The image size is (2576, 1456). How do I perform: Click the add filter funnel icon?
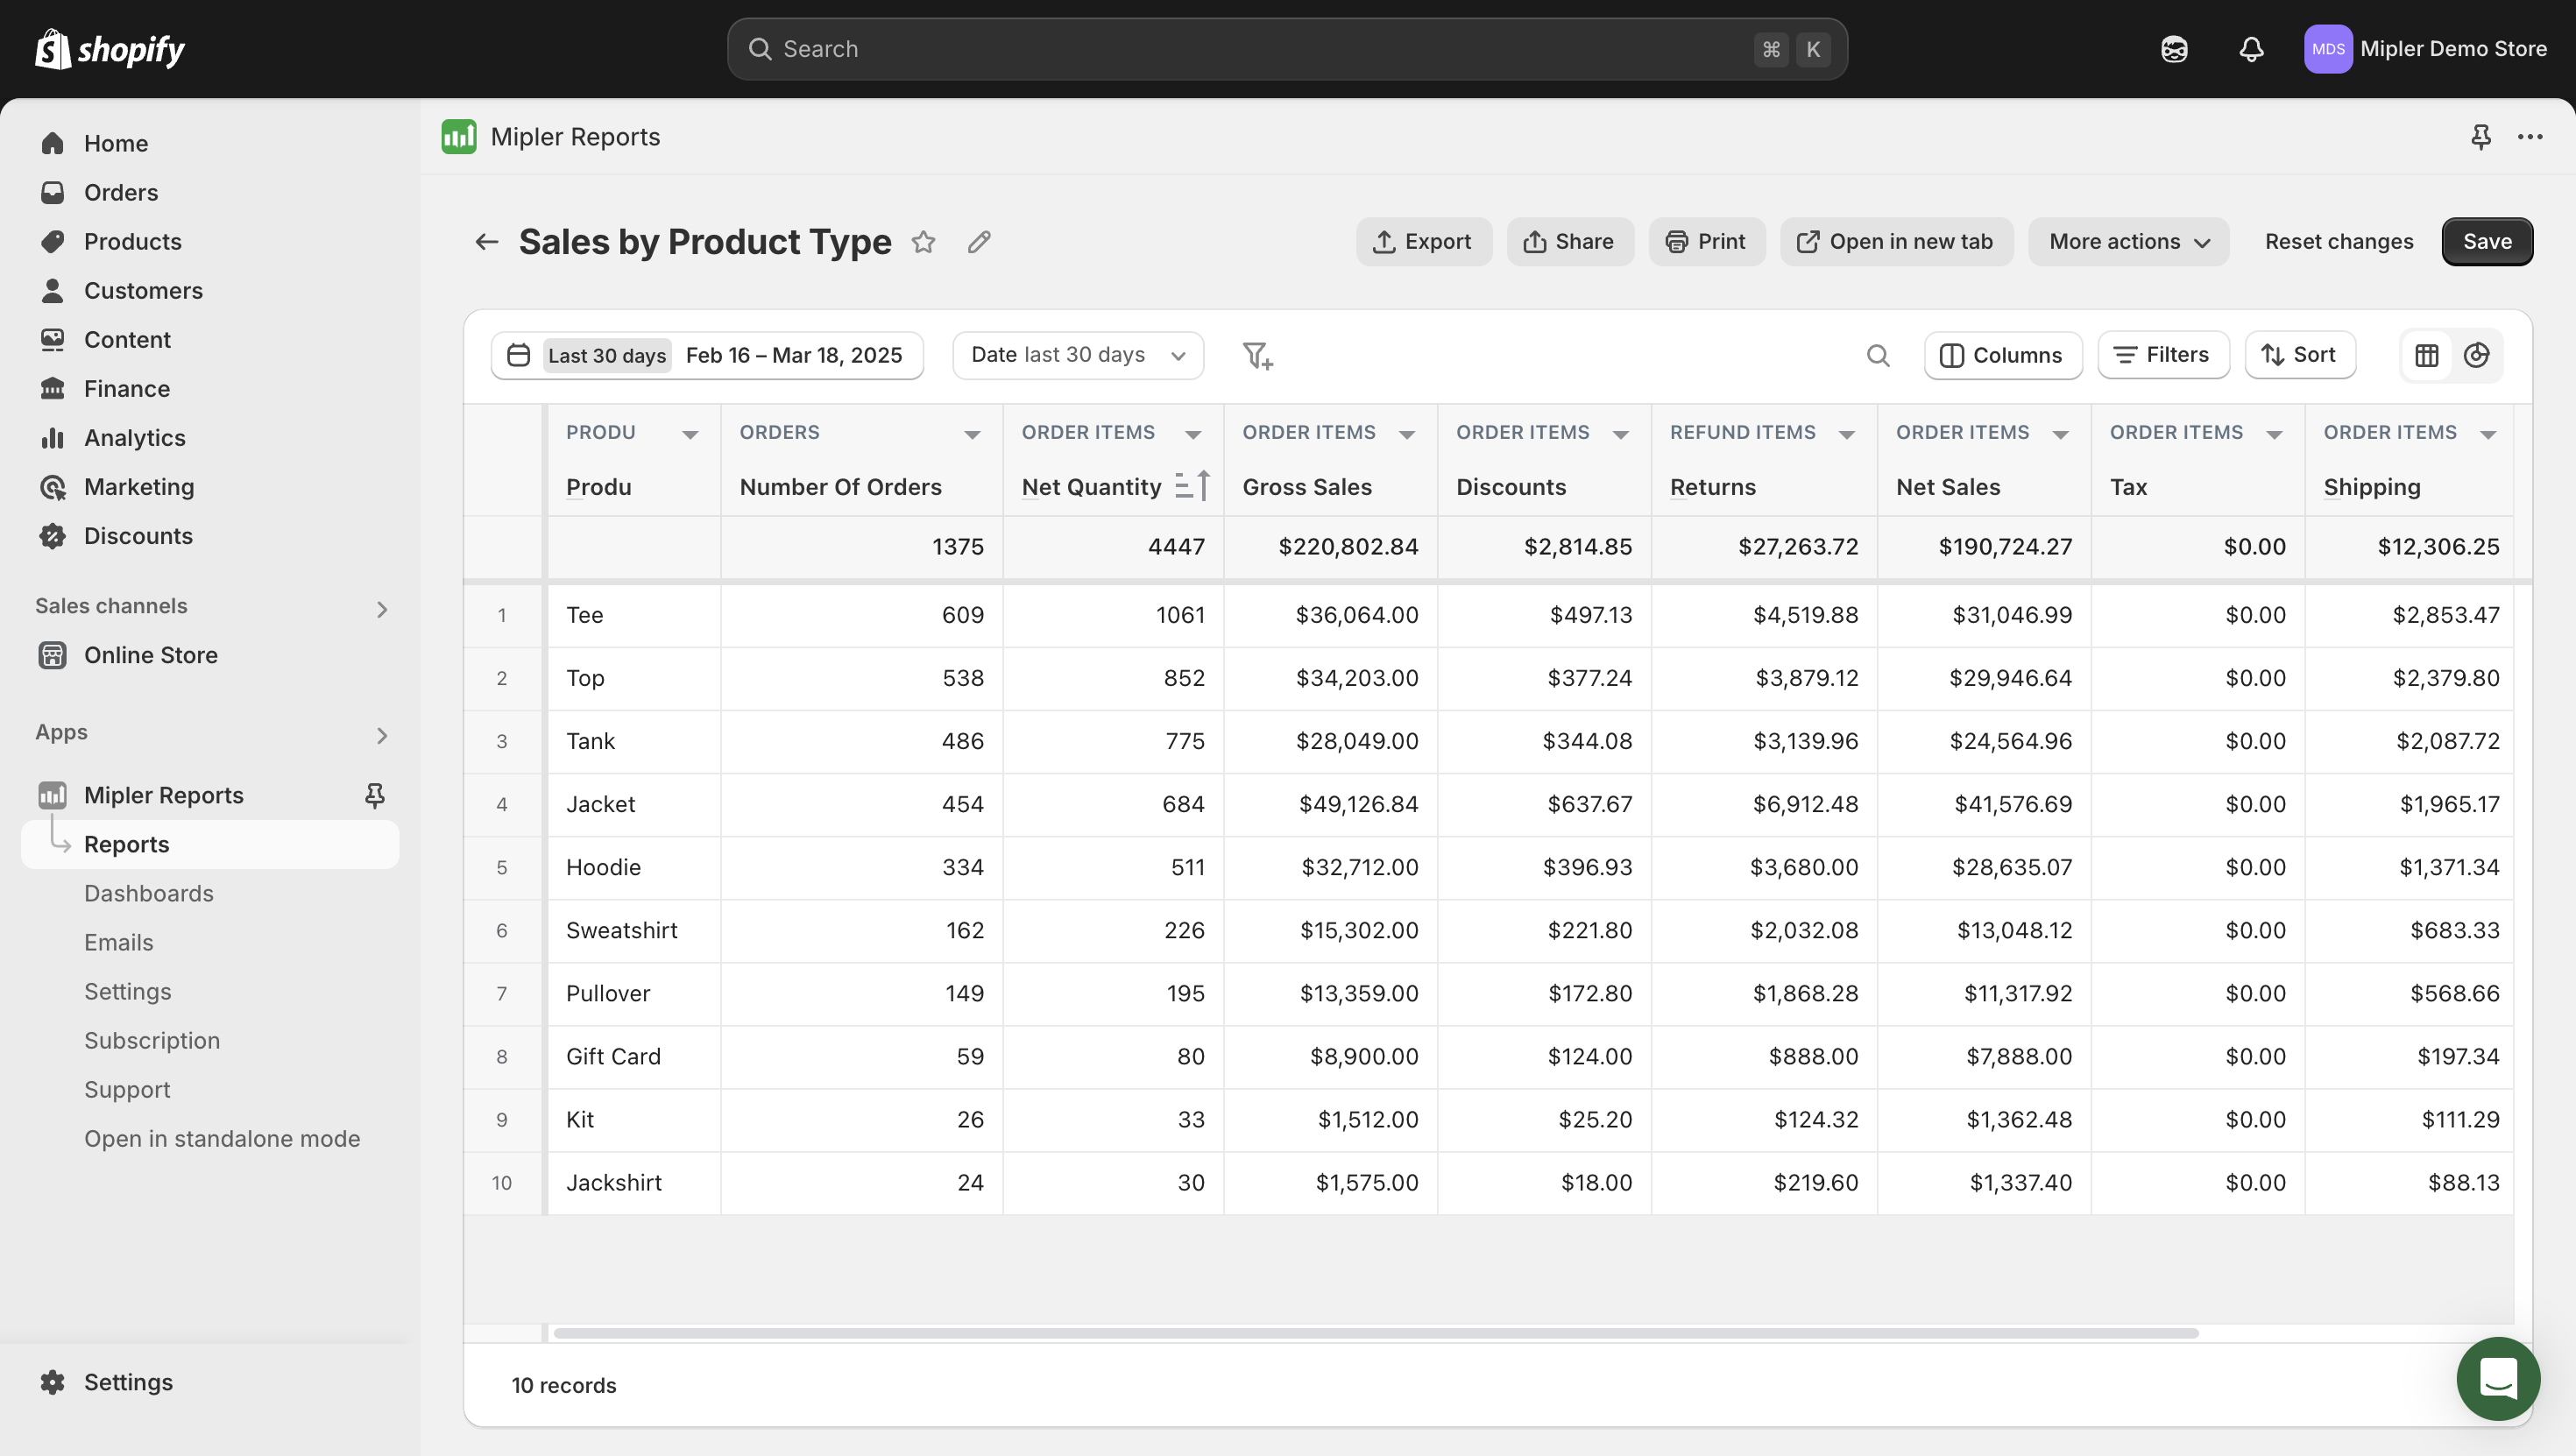pos(1256,355)
